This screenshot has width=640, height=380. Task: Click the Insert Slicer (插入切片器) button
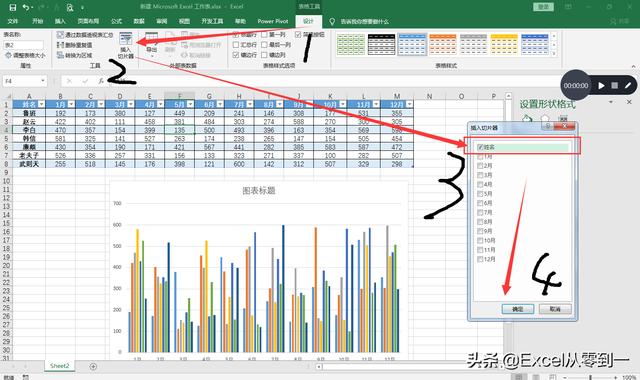point(126,46)
